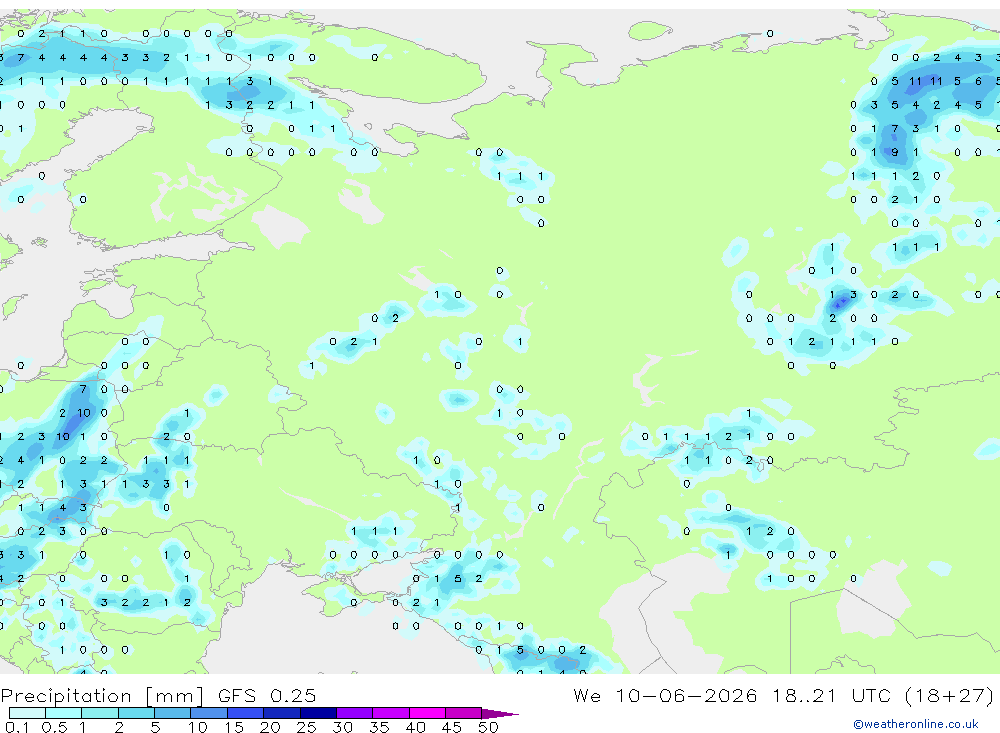The image size is (1000, 733).
Task: Click the '(18+27)' forecast offset text
Action: (950, 696)
